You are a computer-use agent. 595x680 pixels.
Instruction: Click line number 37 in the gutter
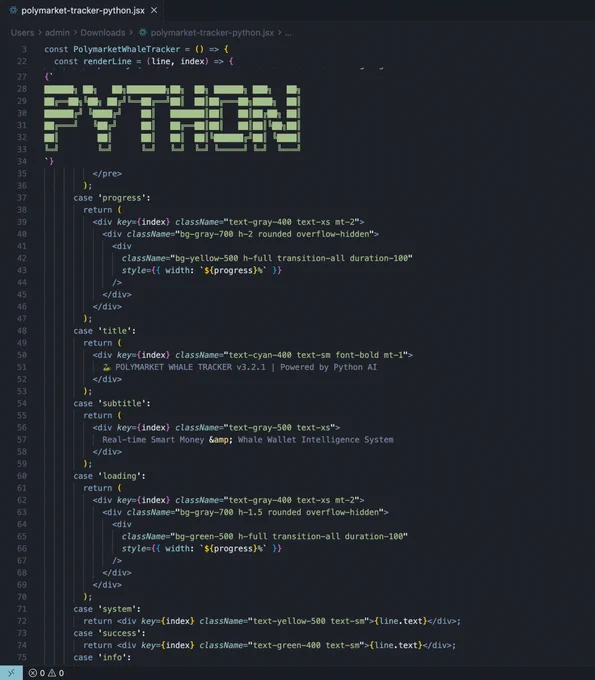point(22,198)
